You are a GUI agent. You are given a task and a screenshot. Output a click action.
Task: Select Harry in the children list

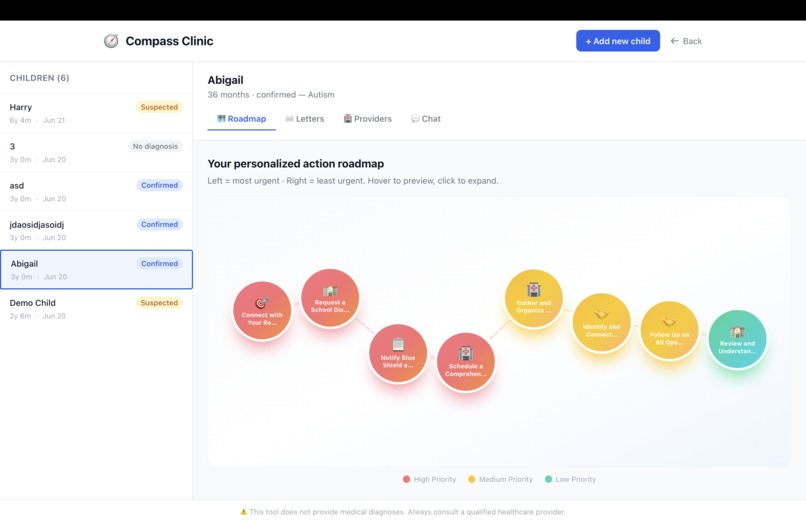[96, 113]
